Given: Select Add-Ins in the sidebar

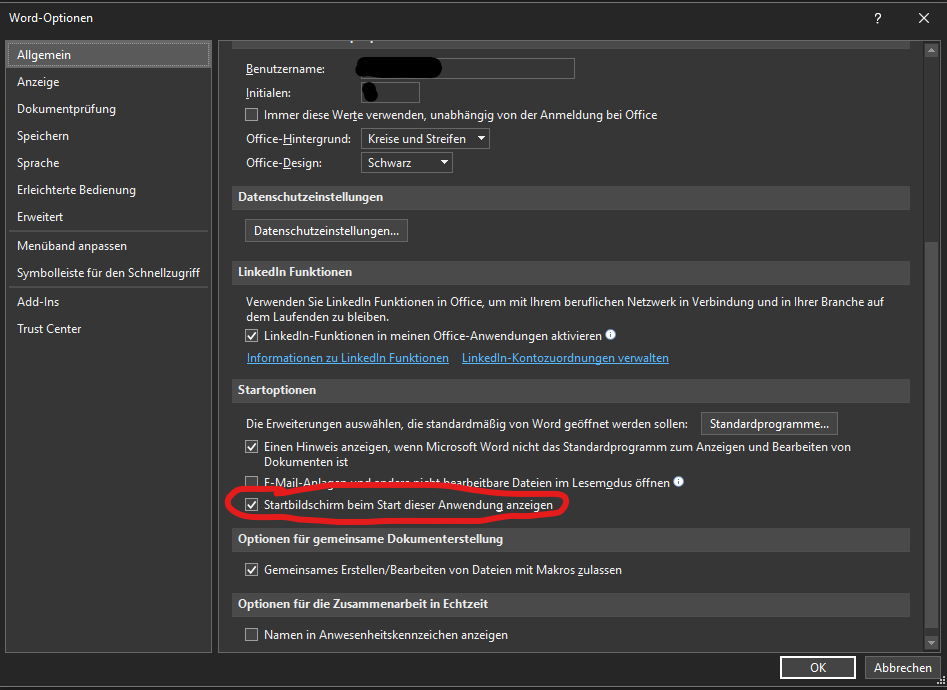Looking at the screenshot, I should click(x=109, y=302).
